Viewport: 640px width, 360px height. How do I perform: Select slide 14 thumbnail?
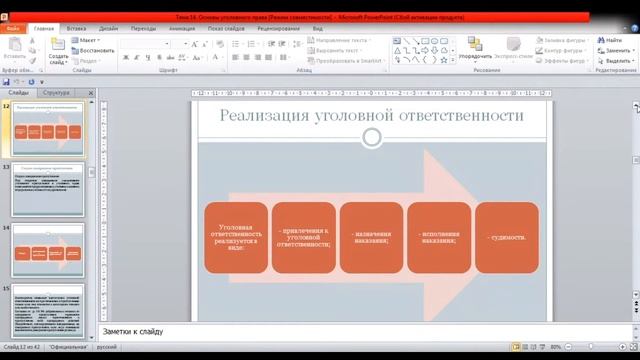tap(48, 250)
